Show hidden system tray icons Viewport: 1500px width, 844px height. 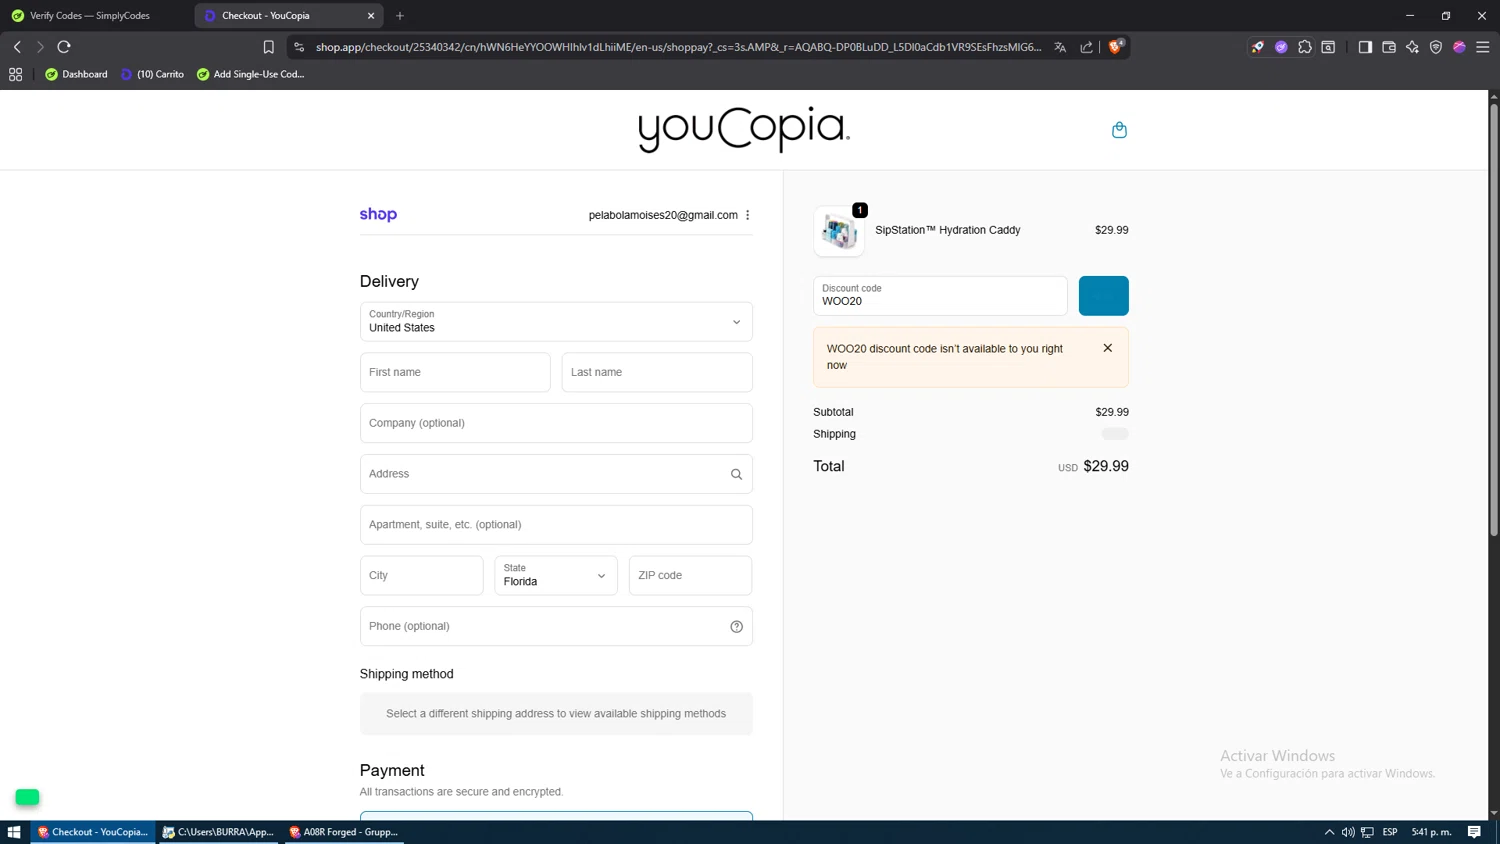[1329, 832]
